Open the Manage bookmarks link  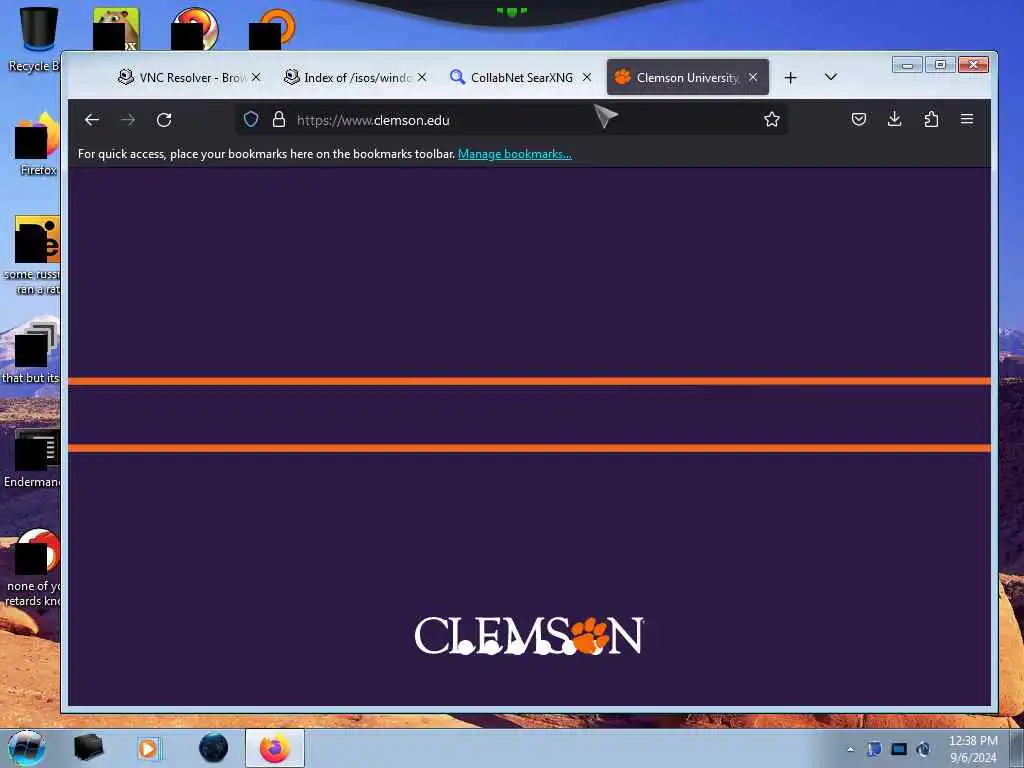[515, 154]
